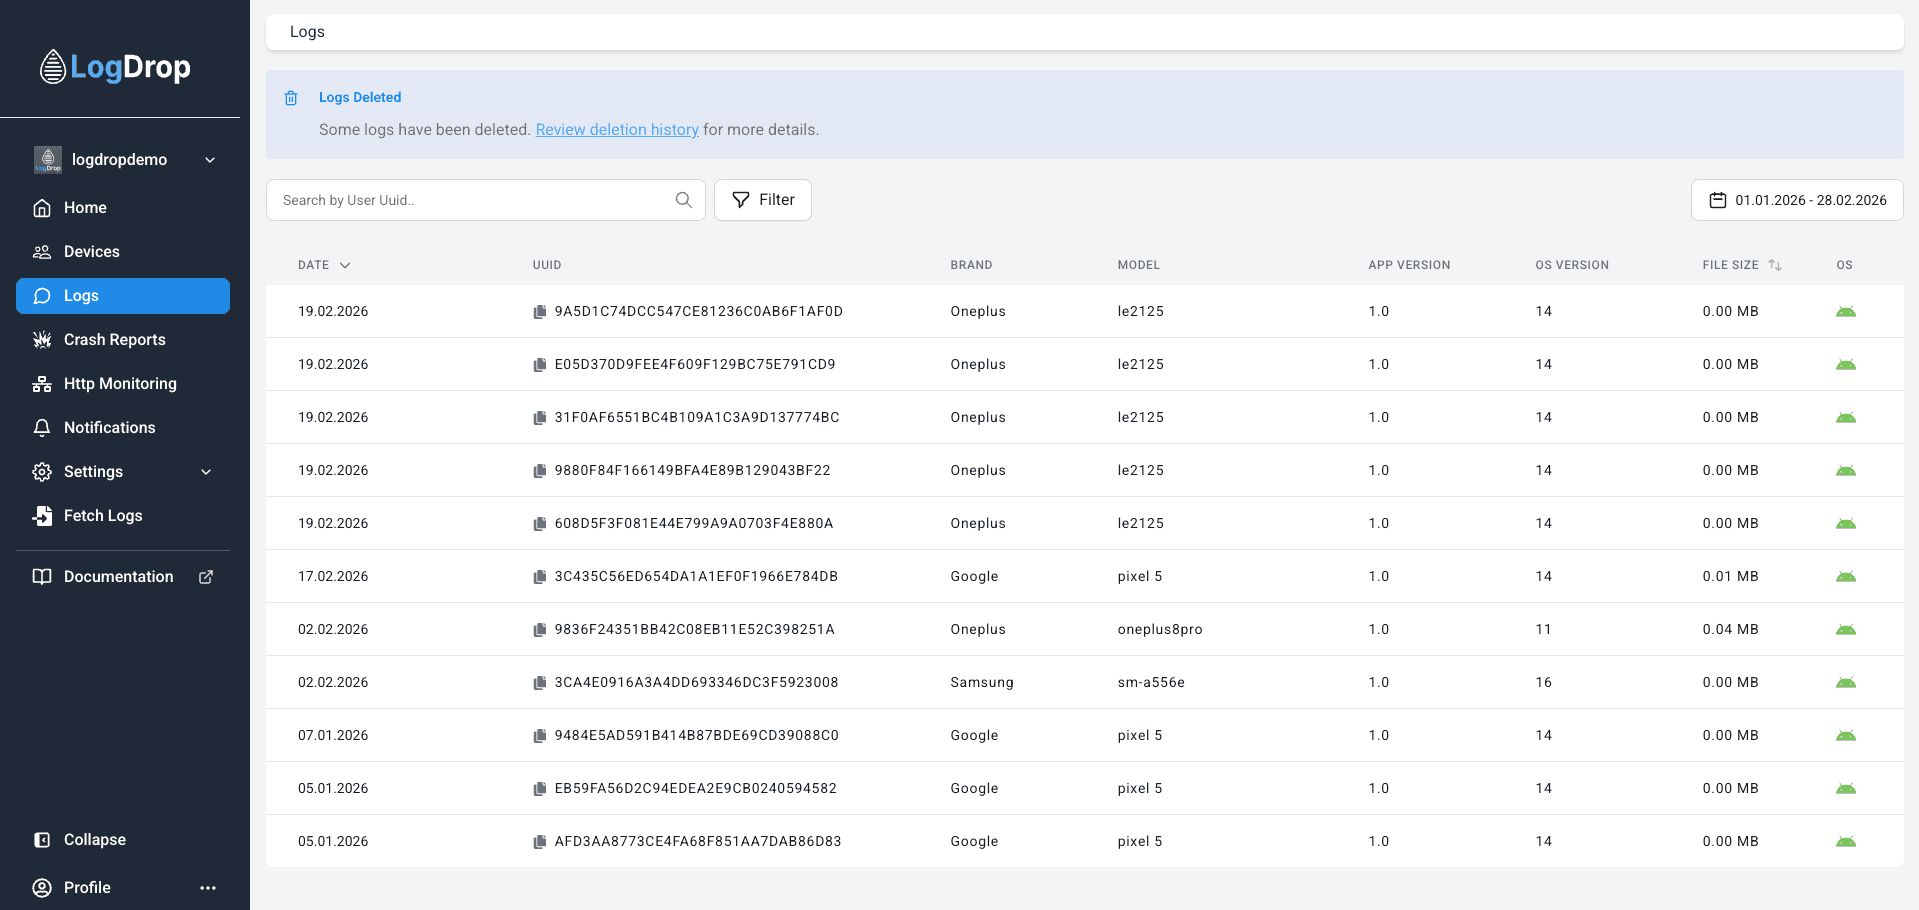Click the Crash Reports burst icon
This screenshot has width=1919, height=910.
point(42,340)
